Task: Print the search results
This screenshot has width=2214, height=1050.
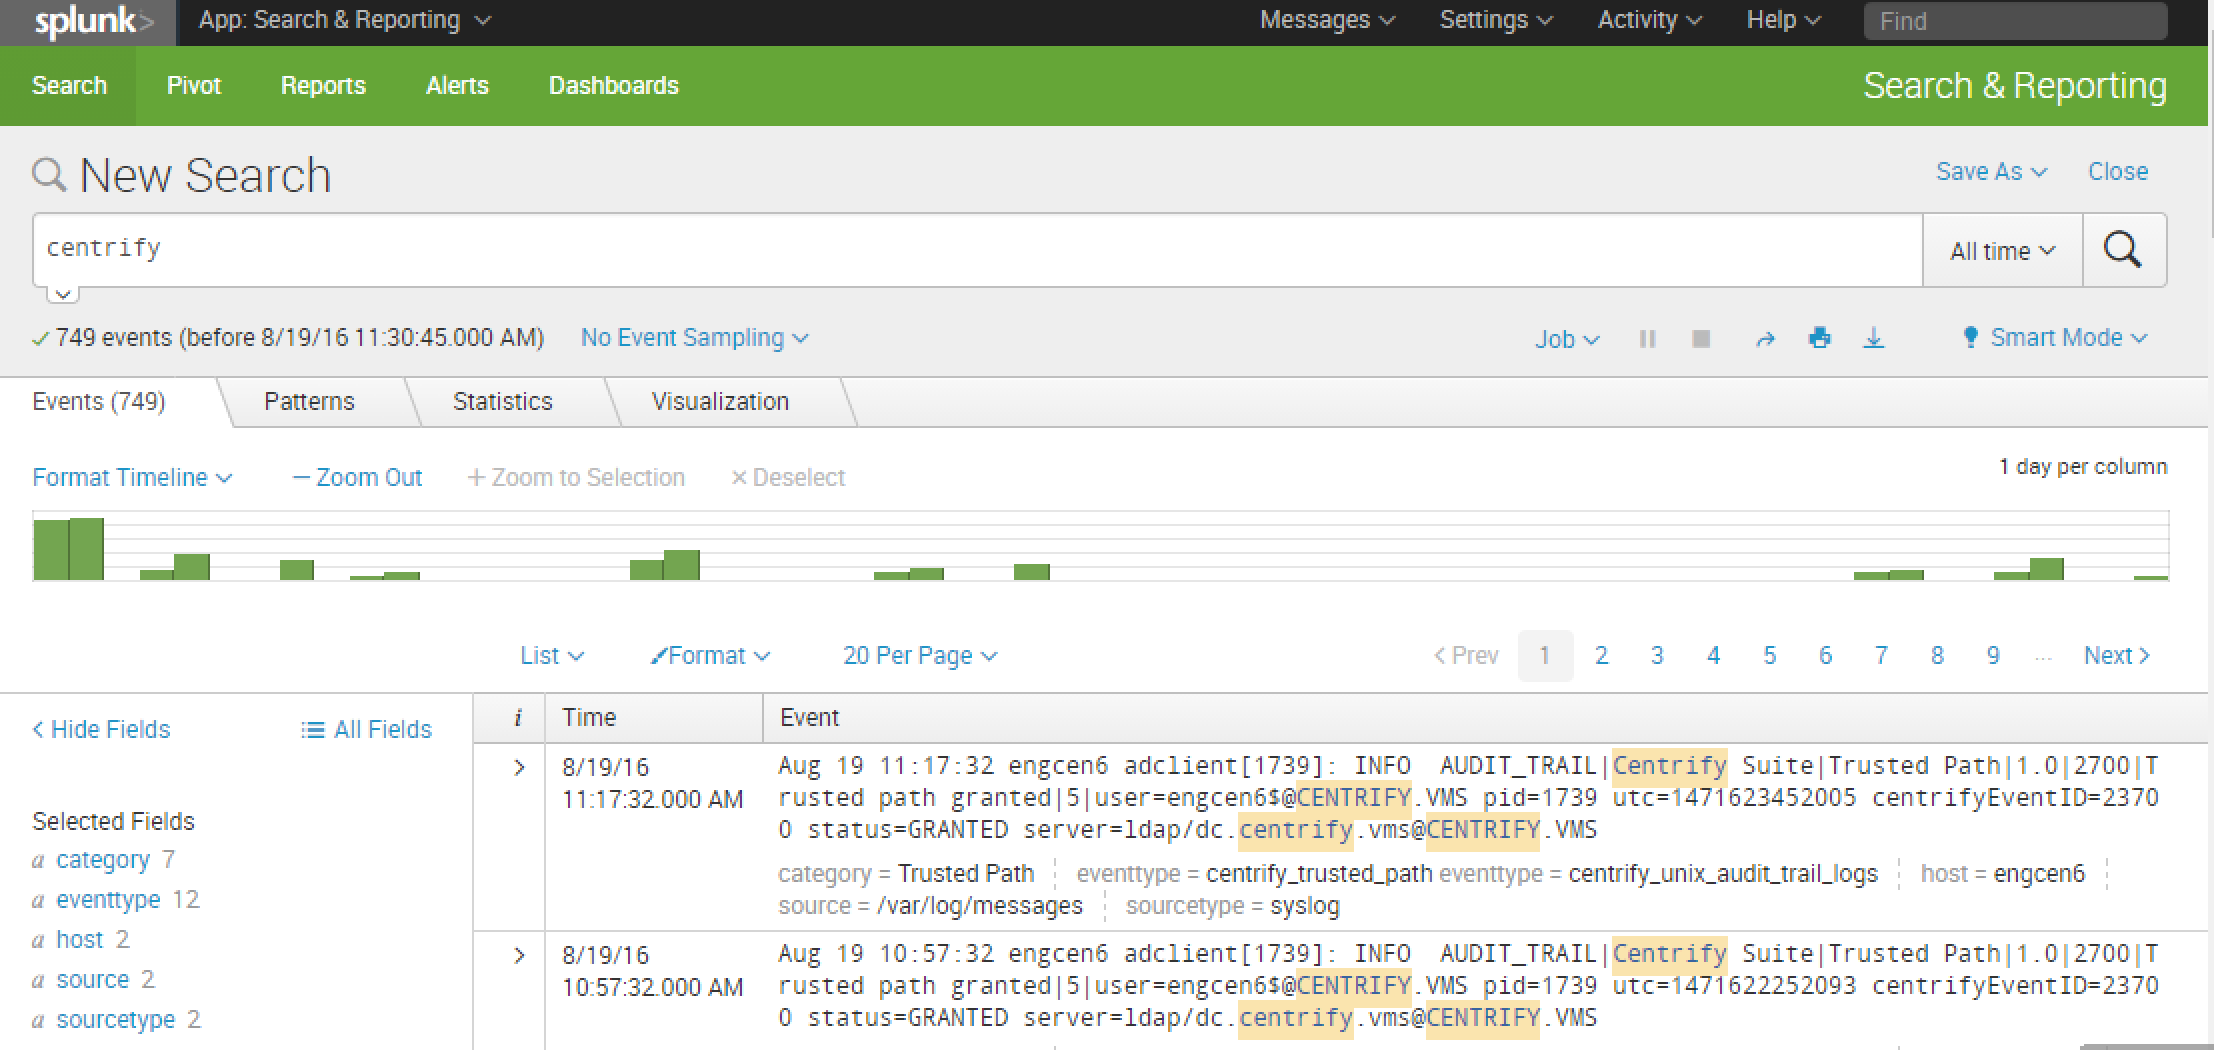Action: [1820, 338]
